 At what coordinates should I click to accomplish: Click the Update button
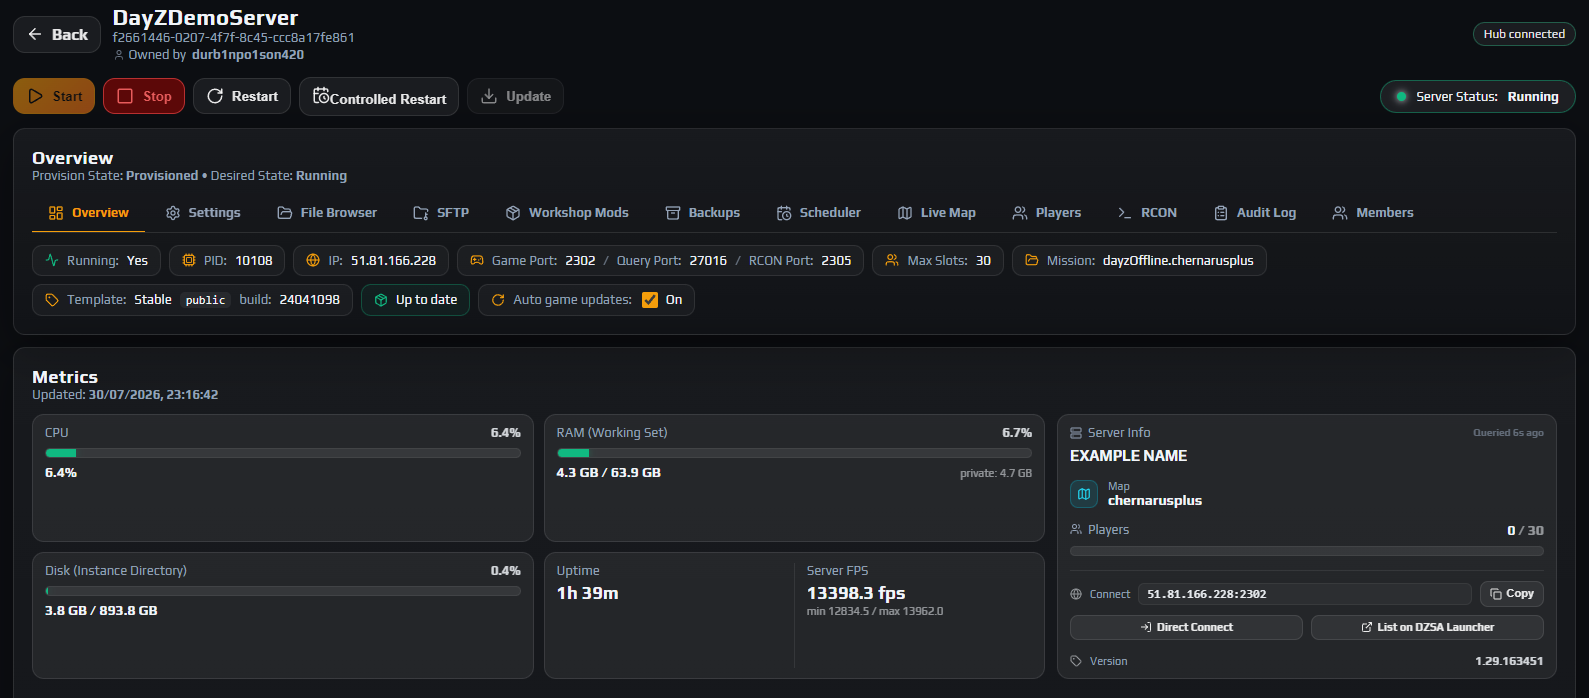[x=516, y=96]
